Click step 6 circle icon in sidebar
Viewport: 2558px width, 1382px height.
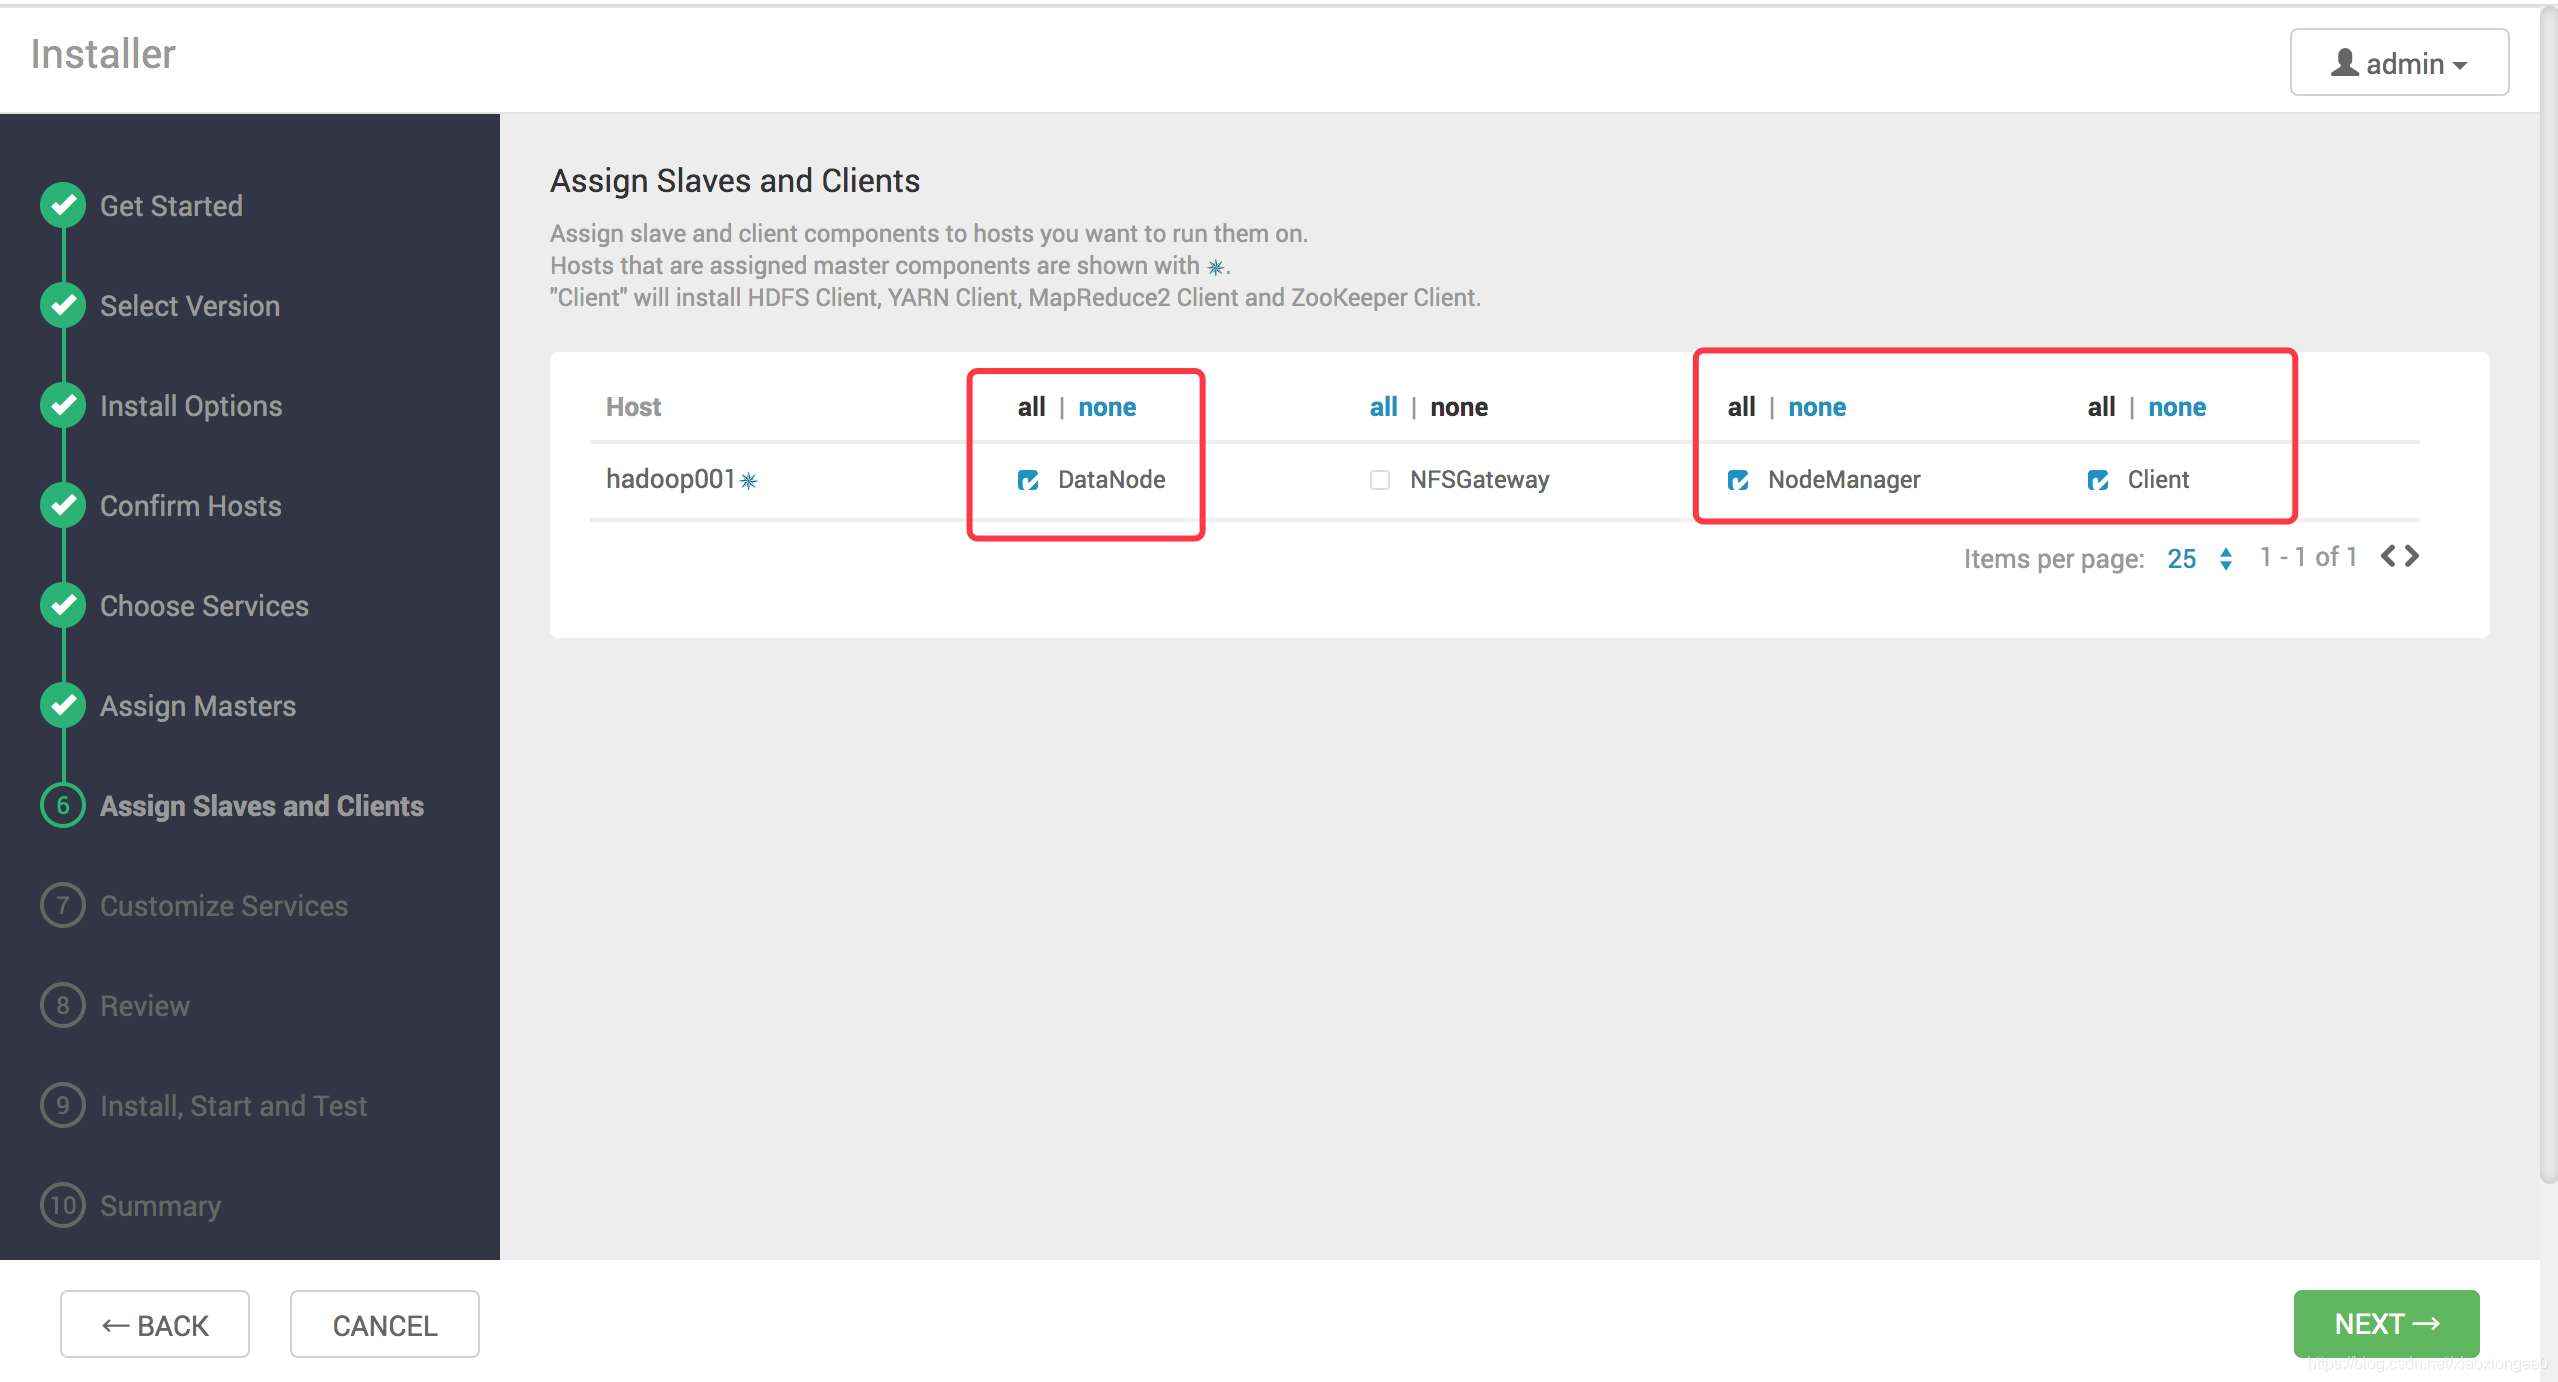[x=63, y=805]
